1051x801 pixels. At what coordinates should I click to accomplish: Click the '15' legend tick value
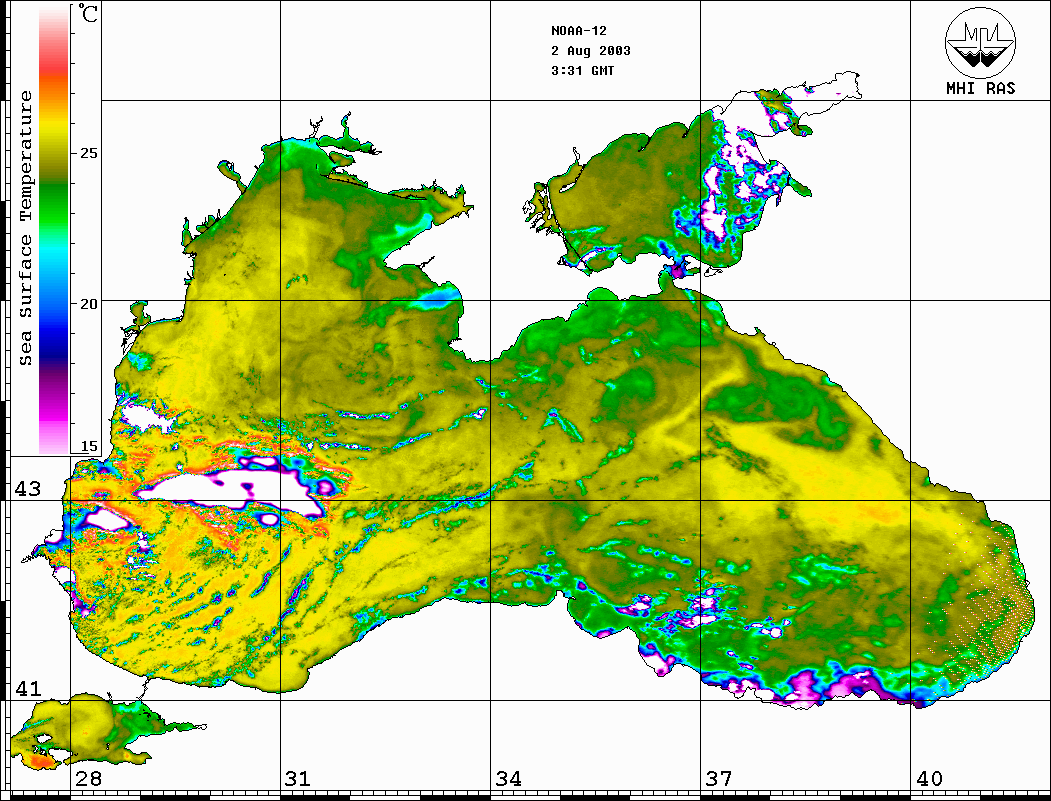coord(89,447)
